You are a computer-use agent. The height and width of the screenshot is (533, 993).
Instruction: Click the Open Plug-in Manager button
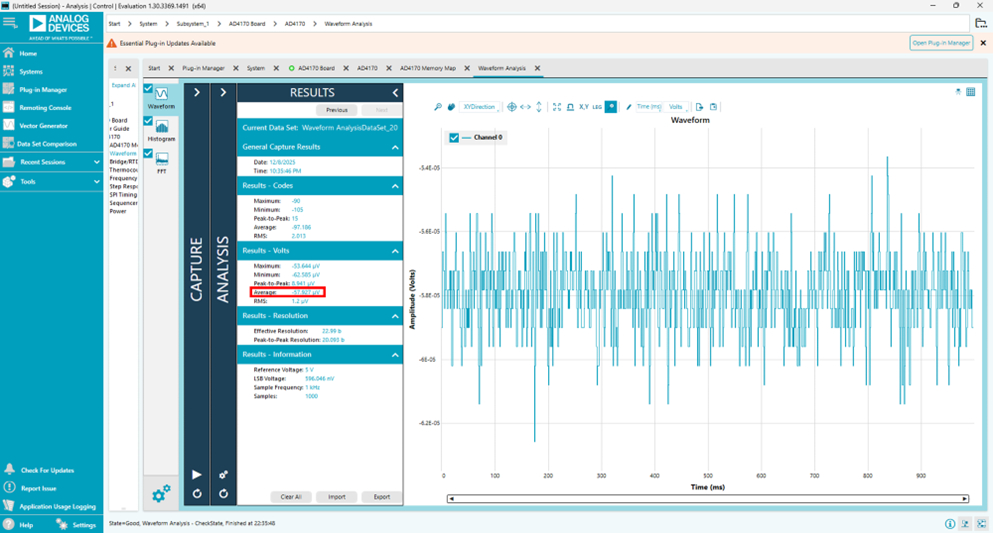941,43
